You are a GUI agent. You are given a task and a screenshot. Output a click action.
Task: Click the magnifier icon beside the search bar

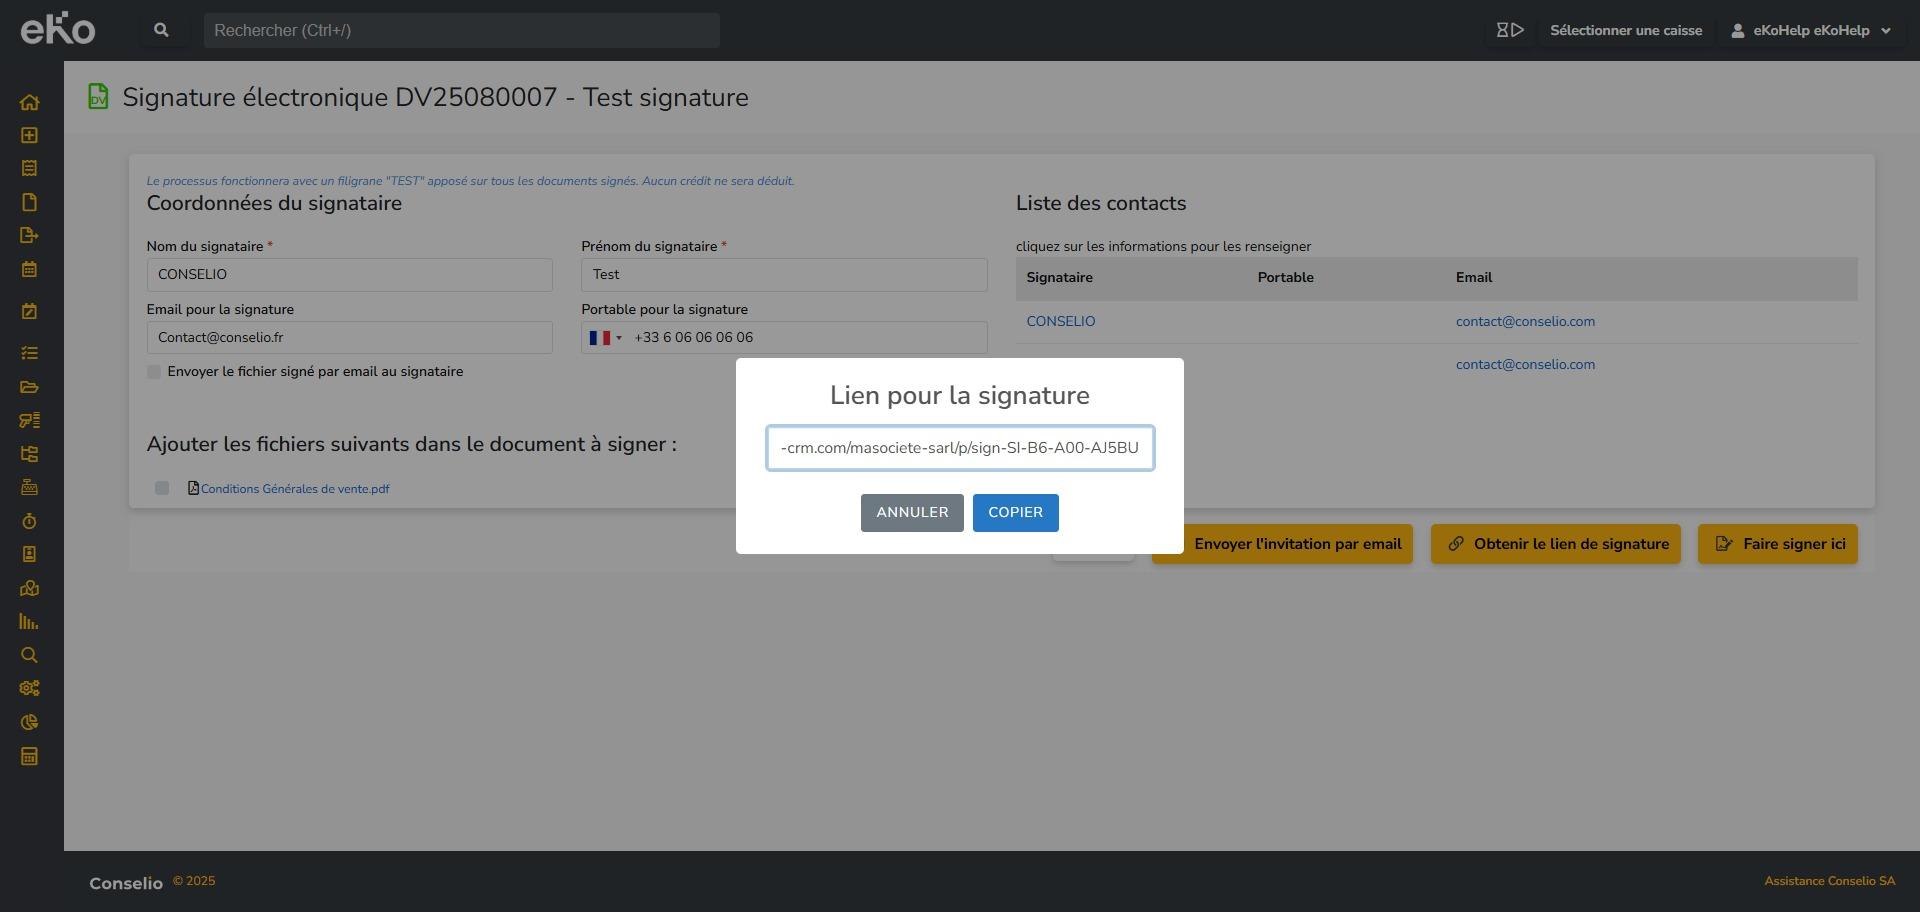tap(161, 30)
